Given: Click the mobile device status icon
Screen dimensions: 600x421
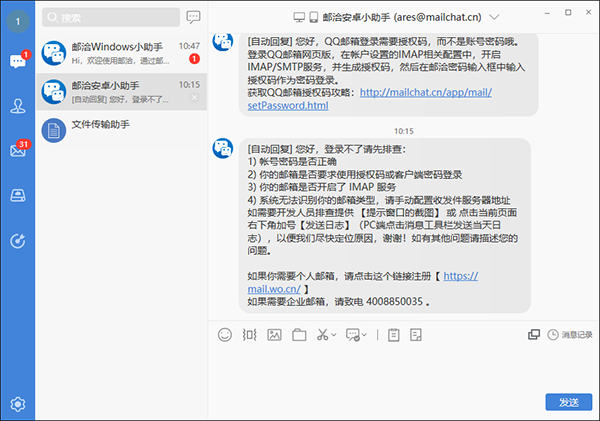Looking at the screenshot, I should [314, 17].
